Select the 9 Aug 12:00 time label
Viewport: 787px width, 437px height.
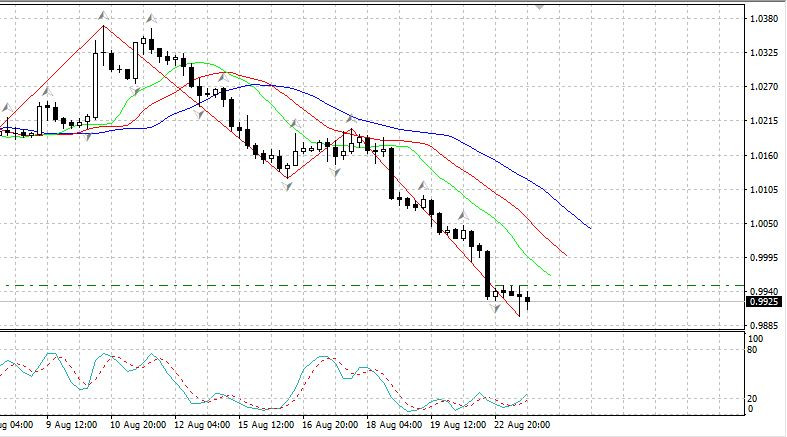(72, 425)
